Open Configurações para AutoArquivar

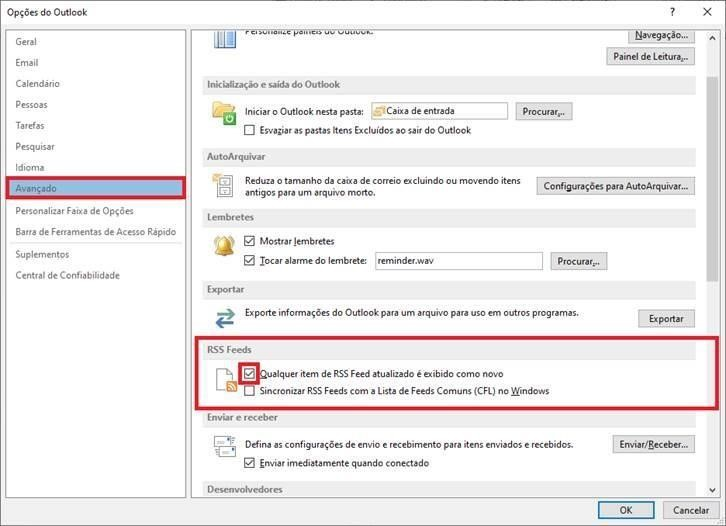[x=615, y=186]
